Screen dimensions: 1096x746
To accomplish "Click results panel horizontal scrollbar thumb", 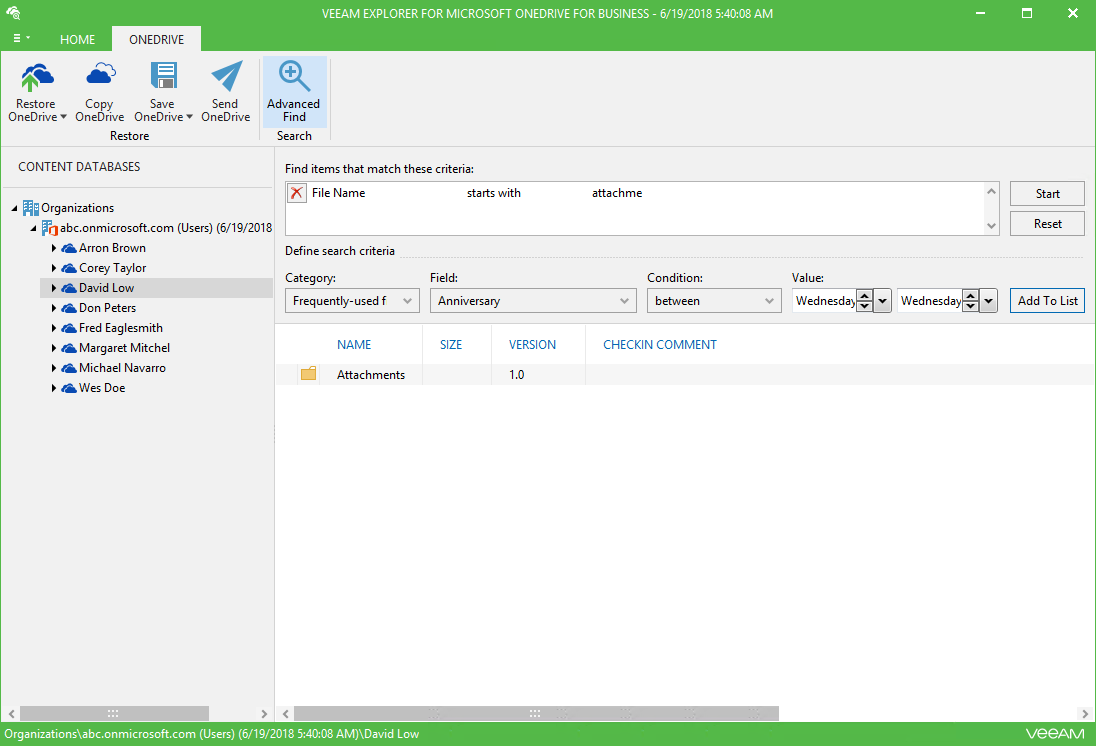I will pos(536,713).
